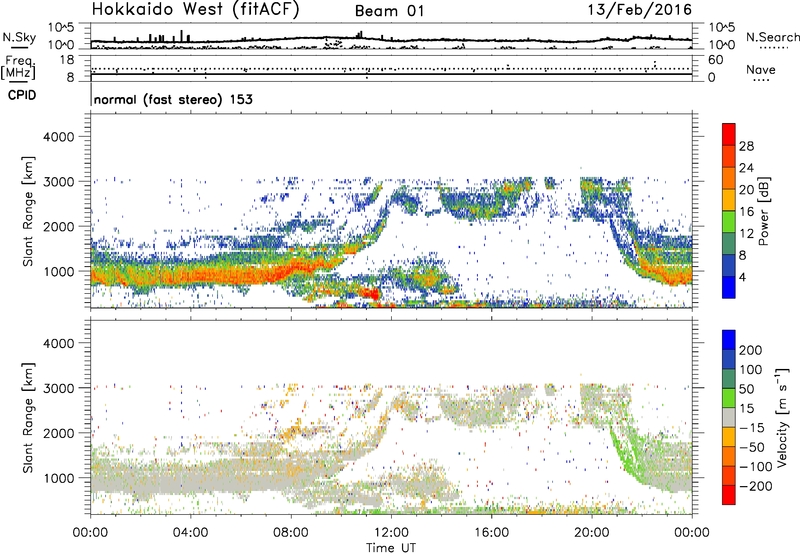Click the 'CPID' label
800x554 pixels.
pos(22,95)
